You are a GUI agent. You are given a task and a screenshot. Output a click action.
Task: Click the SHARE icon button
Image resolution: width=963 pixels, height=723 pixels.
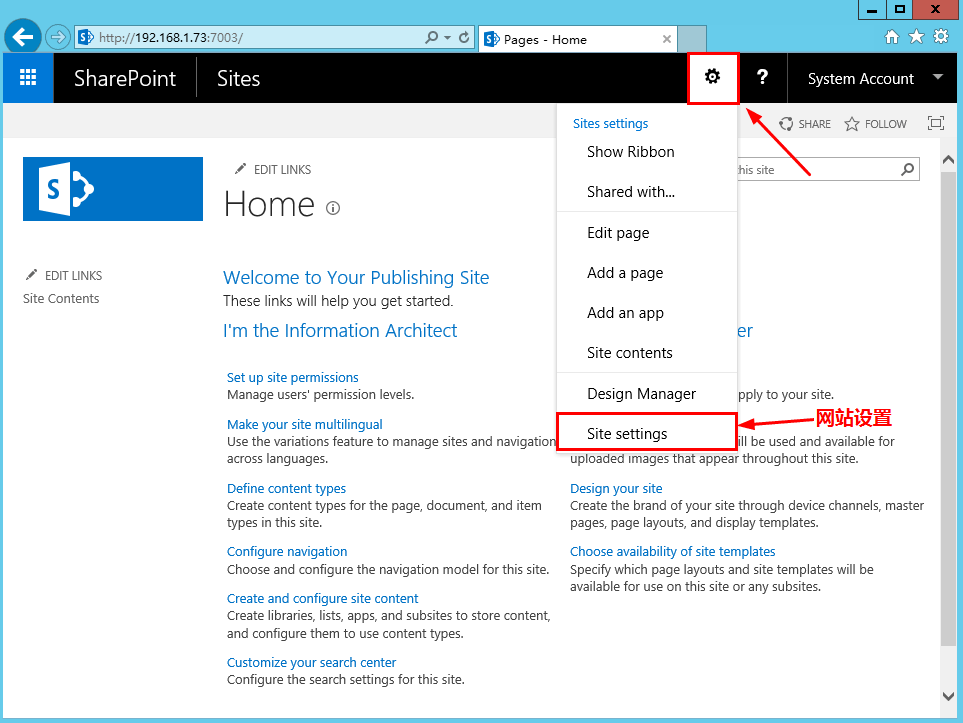pyautogui.click(x=805, y=124)
